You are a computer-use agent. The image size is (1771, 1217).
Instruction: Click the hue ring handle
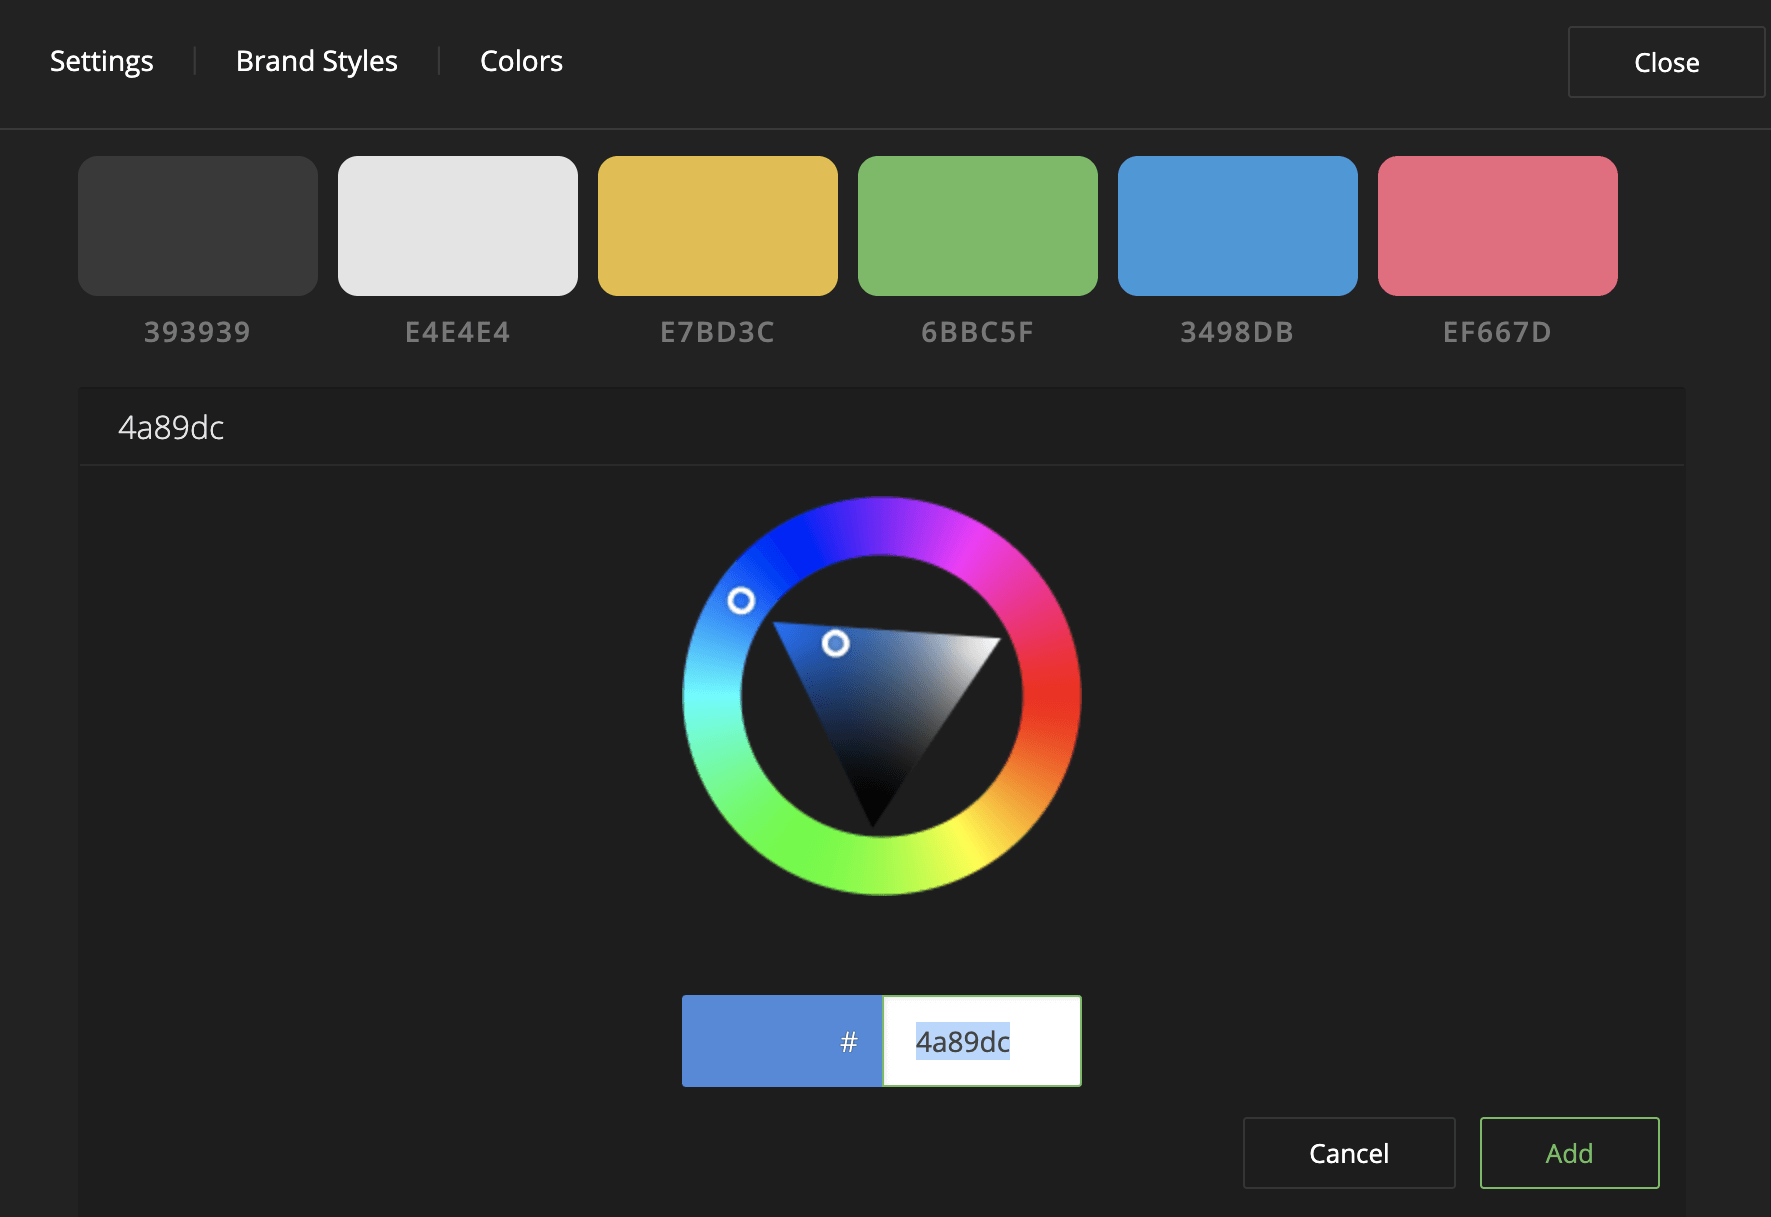(741, 601)
